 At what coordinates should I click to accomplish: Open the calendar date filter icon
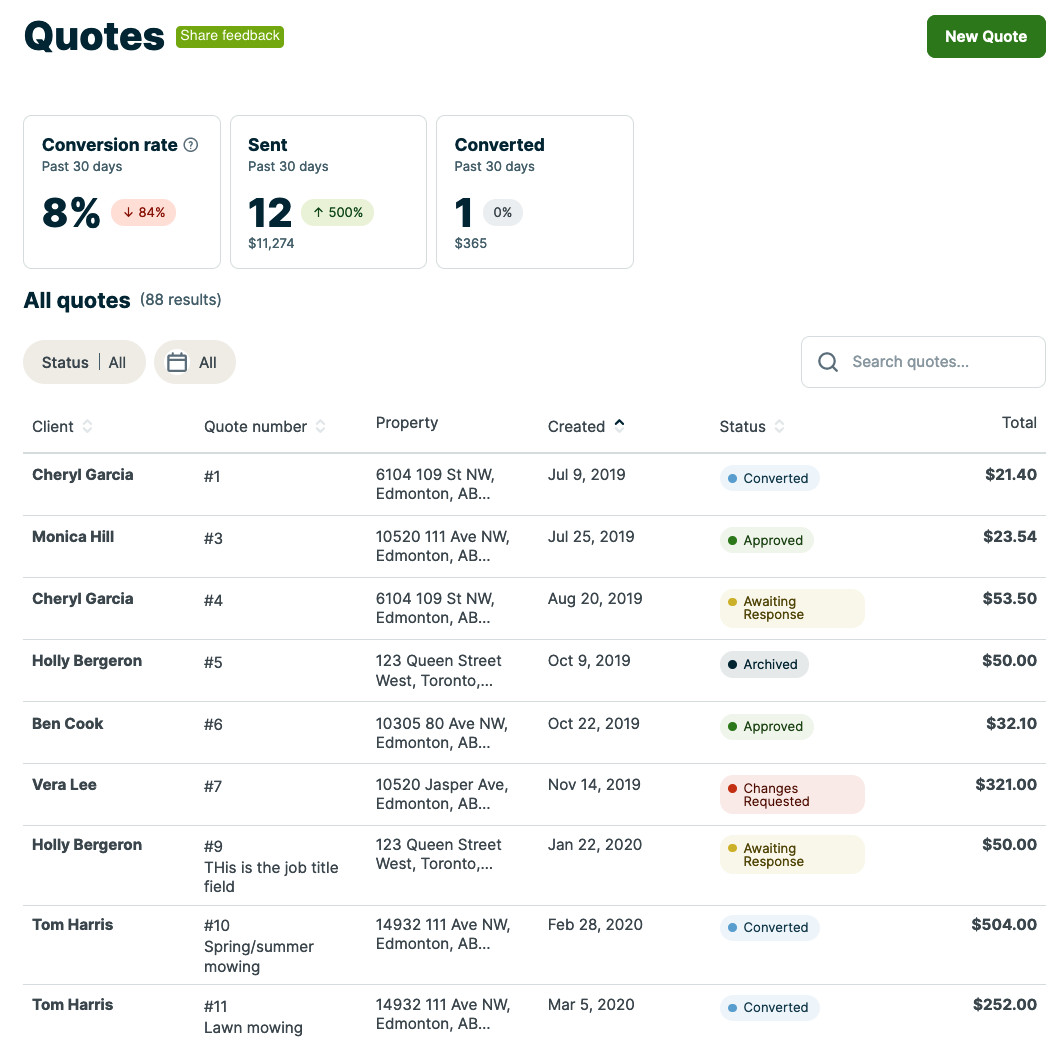coord(176,362)
